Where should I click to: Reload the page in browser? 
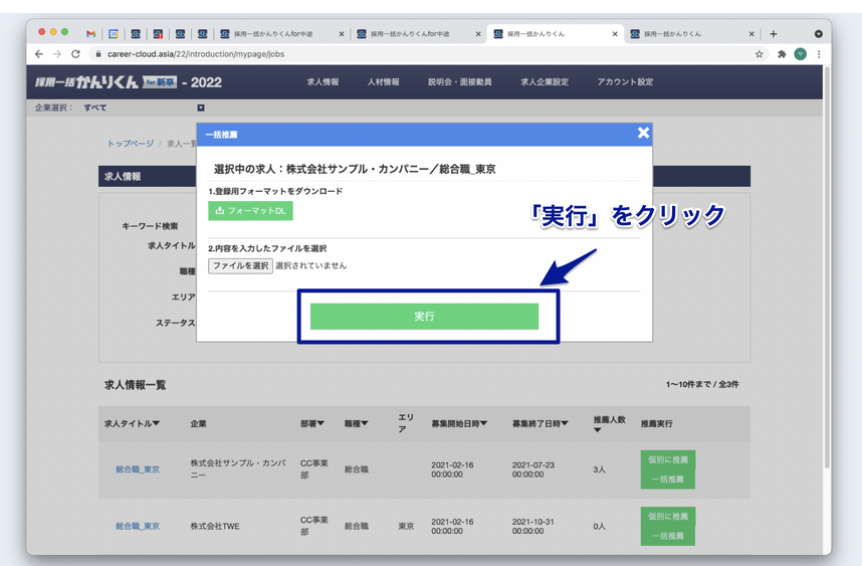pos(76,54)
